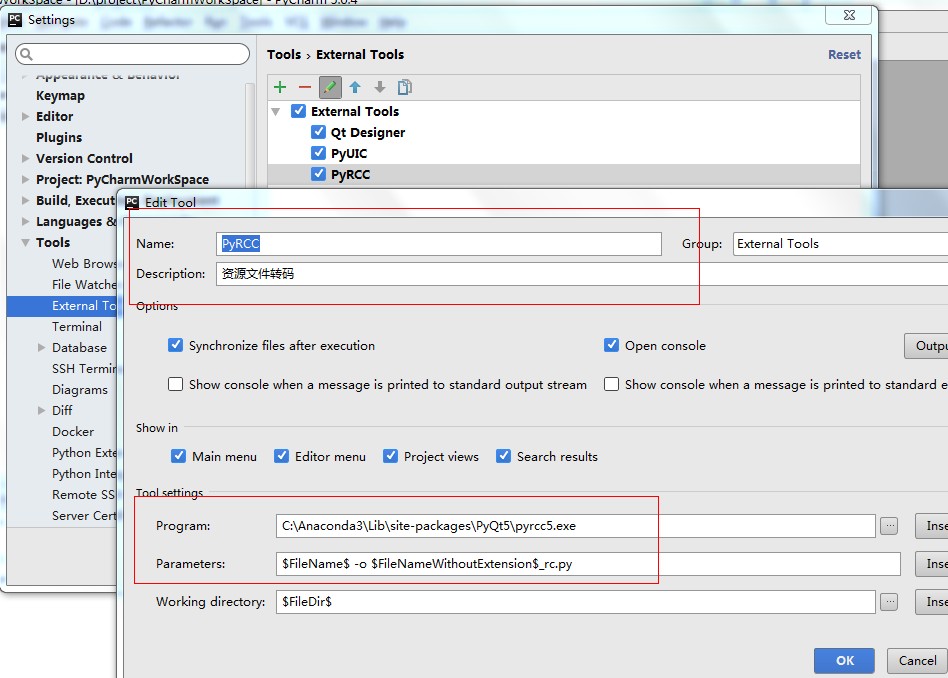Expand the Editor settings node
948x678 pixels.
pos(25,116)
